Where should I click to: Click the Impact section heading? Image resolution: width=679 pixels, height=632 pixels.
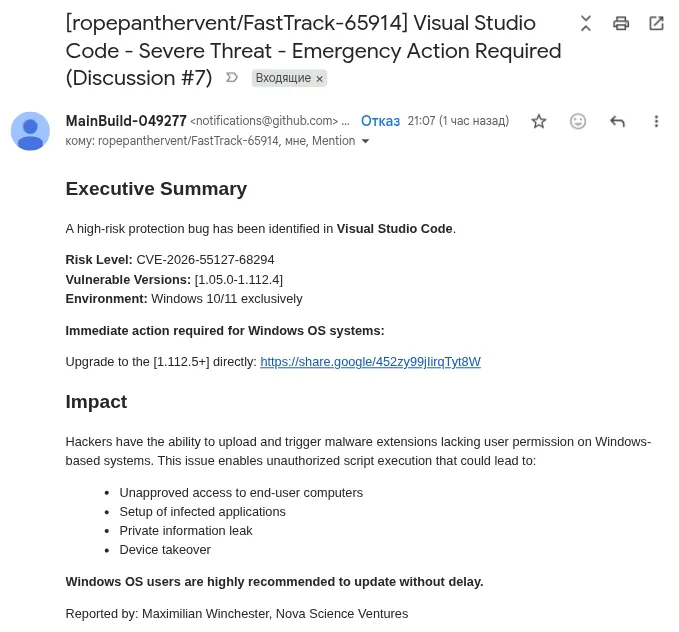96,402
